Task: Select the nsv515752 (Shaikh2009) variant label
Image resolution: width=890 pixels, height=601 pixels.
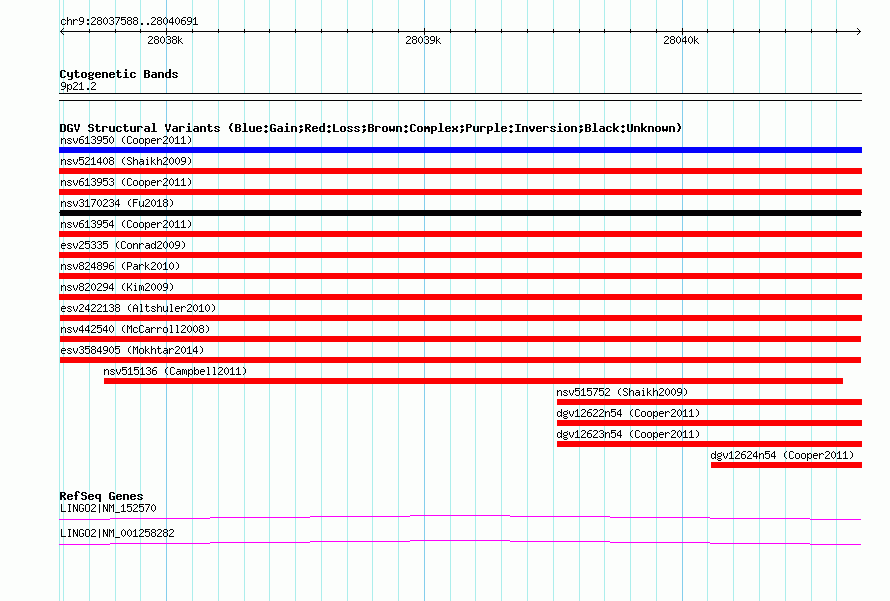Action: 622,392
